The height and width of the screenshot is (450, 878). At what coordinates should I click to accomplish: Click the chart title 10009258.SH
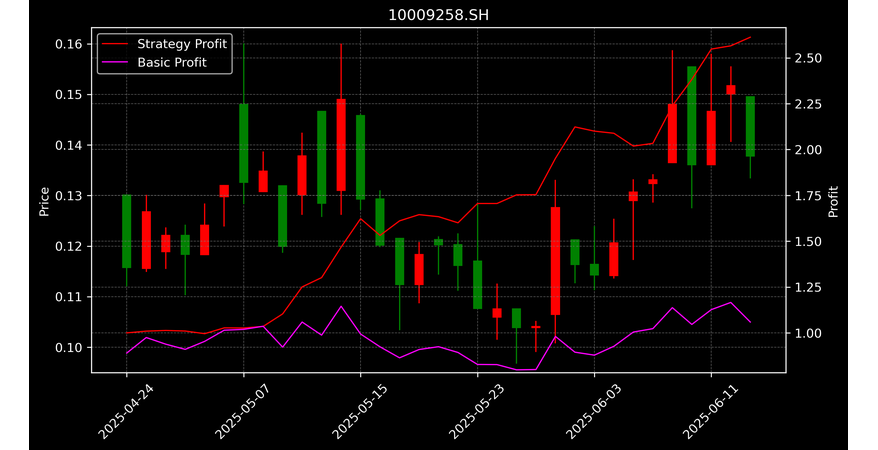pos(438,15)
